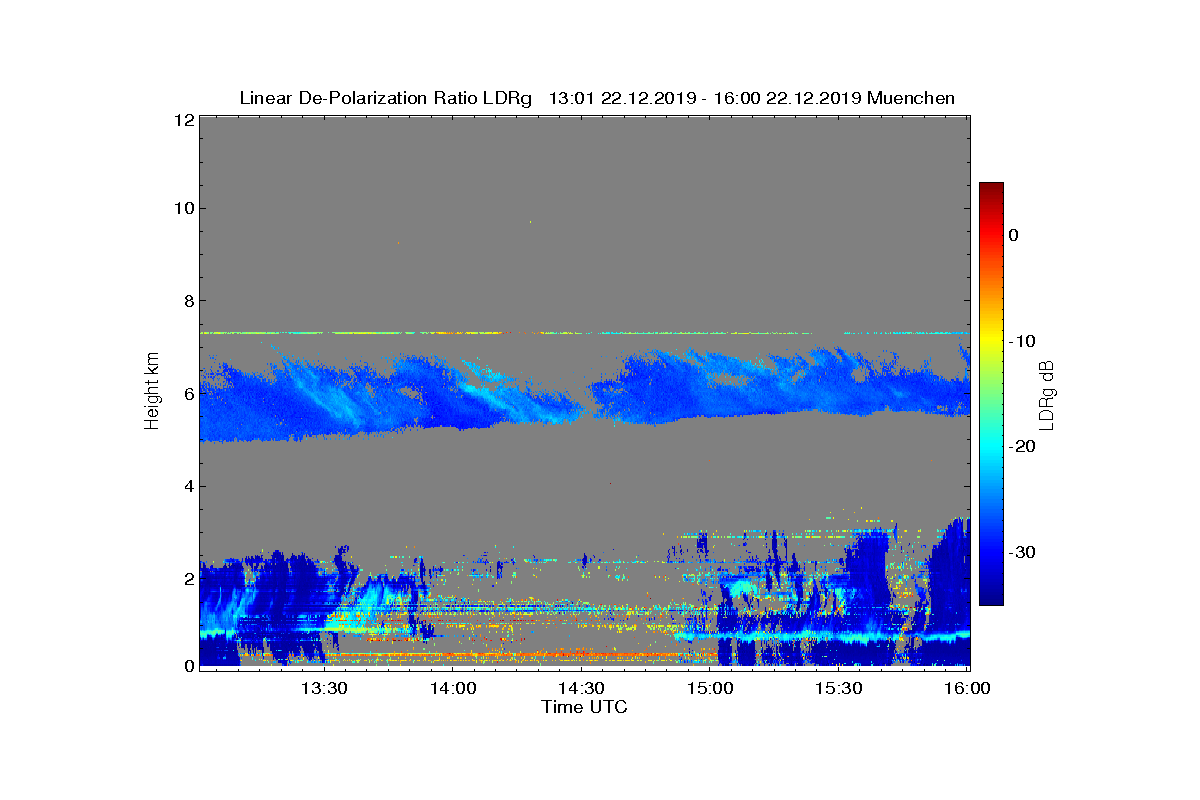Click the 14:00 time axis label

453,688
